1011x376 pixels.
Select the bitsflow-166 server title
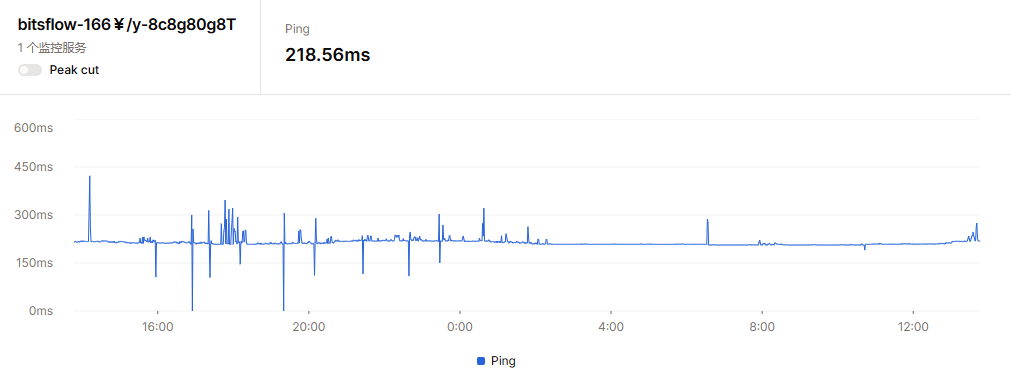pyautogui.click(x=127, y=25)
